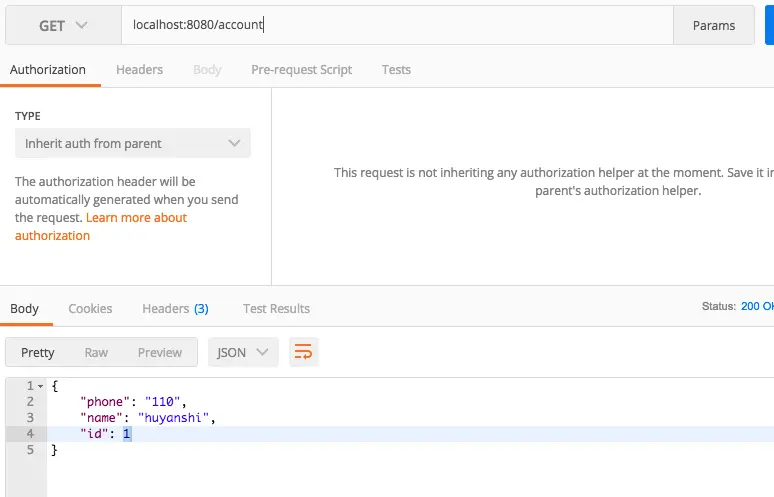Viewport: 774px width, 497px height.
Task: Expand the Inherit auth from parent dropdown
Action: [x=133, y=143]
